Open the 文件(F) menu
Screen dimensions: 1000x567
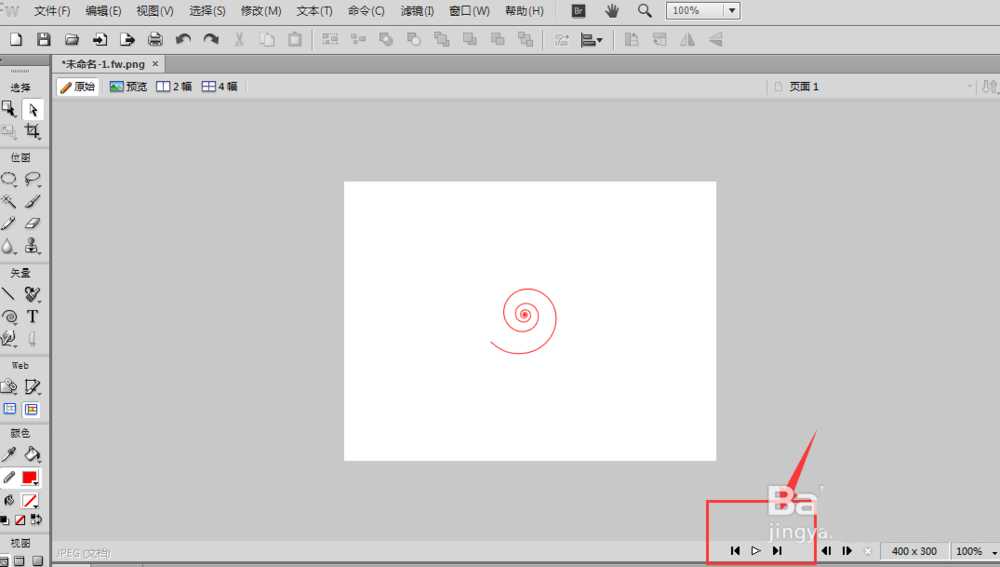pos(52,11)
